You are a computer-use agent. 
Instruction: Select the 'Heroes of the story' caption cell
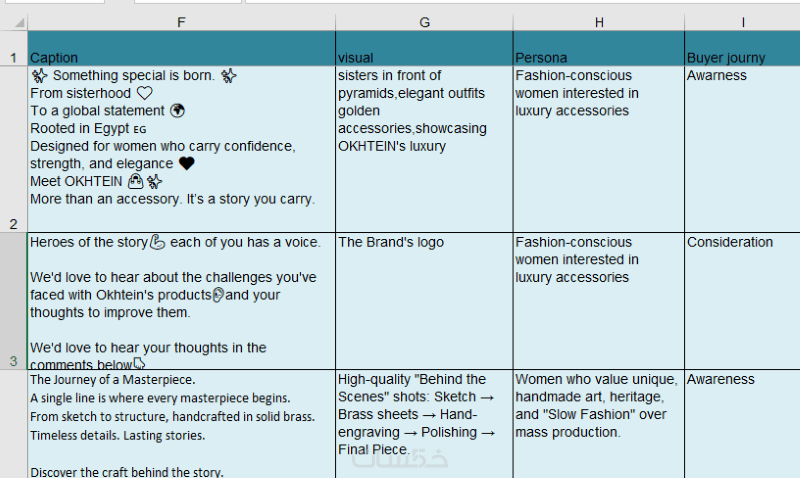point(181,301)
